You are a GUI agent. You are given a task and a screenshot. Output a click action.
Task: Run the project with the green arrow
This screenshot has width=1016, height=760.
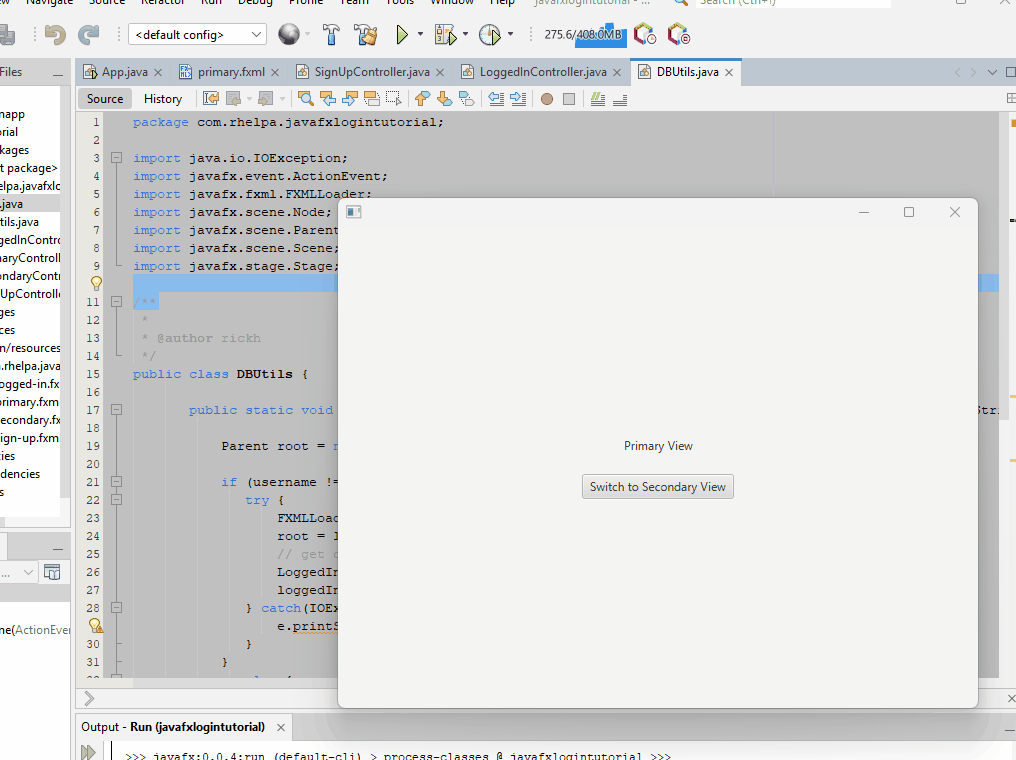(x=402, y=34)
